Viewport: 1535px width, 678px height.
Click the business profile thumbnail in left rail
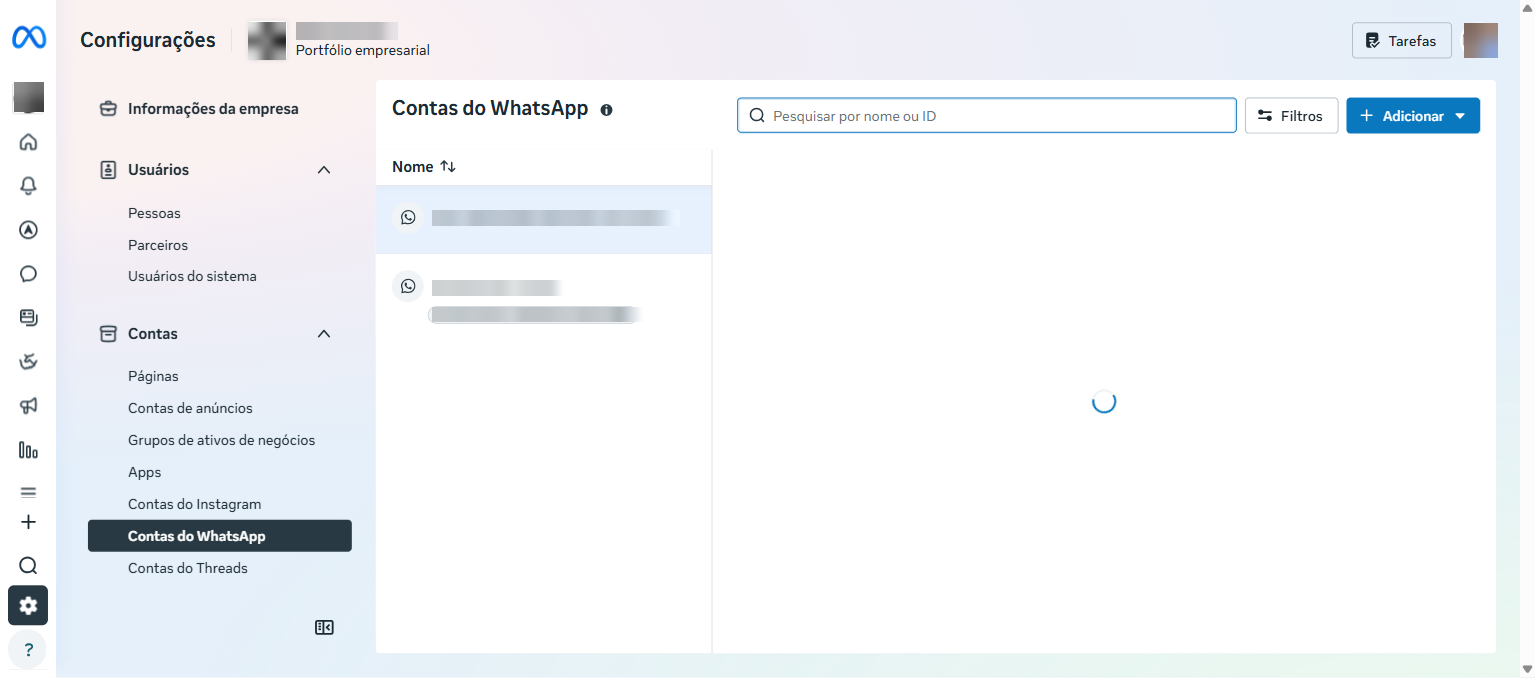28,97
